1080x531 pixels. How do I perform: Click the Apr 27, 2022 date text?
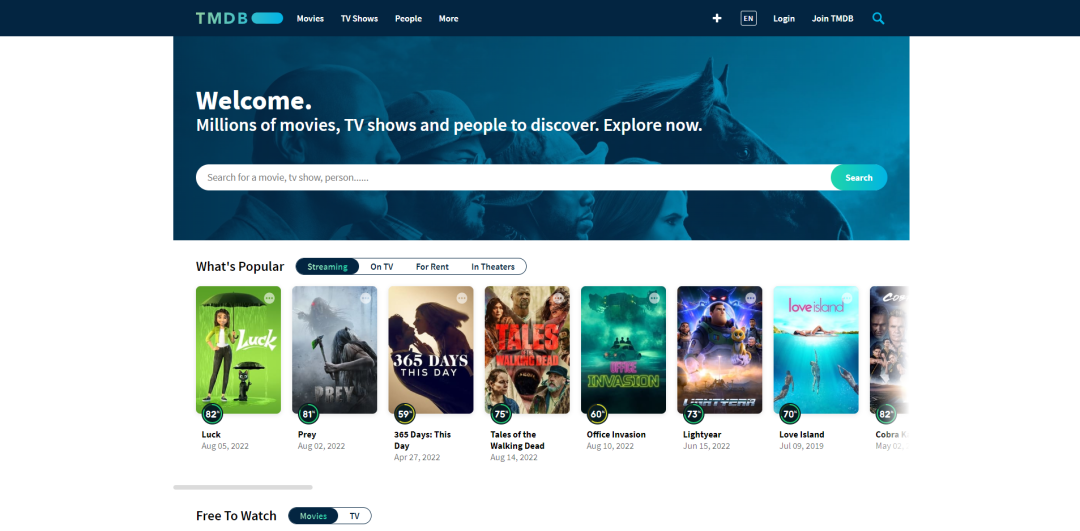(417, 457)
